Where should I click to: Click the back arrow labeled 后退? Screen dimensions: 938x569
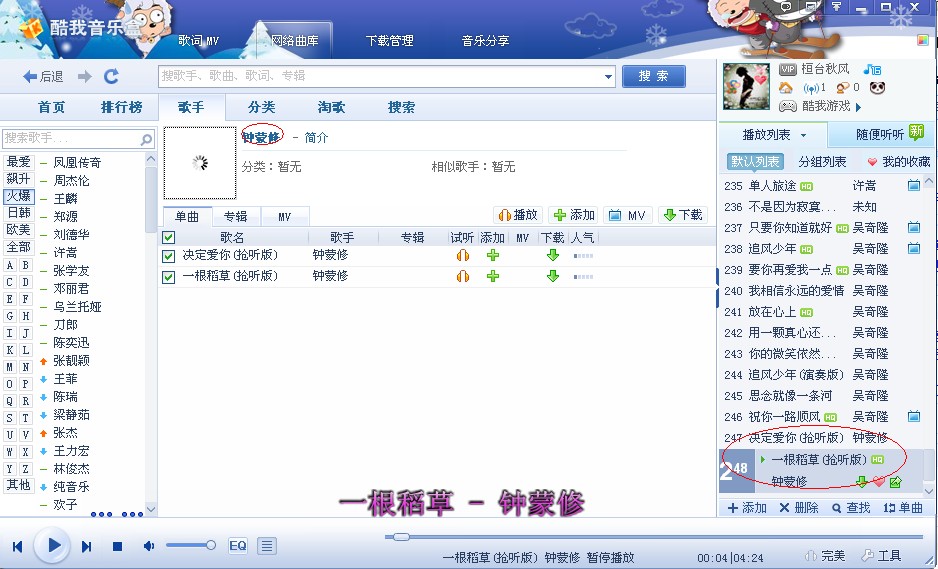(42, 77)
